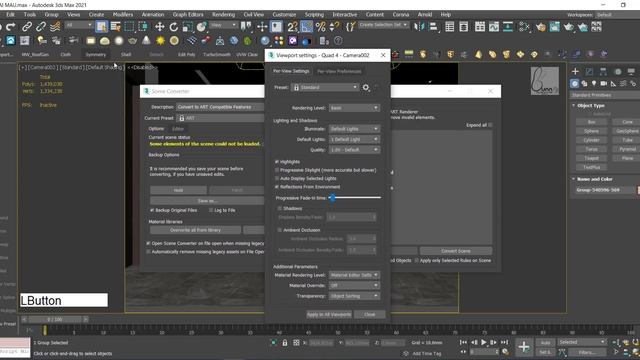Image resolution: width=640 pixels, height=360 pixels.
Task: Click Apply to All Viewports button
Action: [x=329, y=315]
